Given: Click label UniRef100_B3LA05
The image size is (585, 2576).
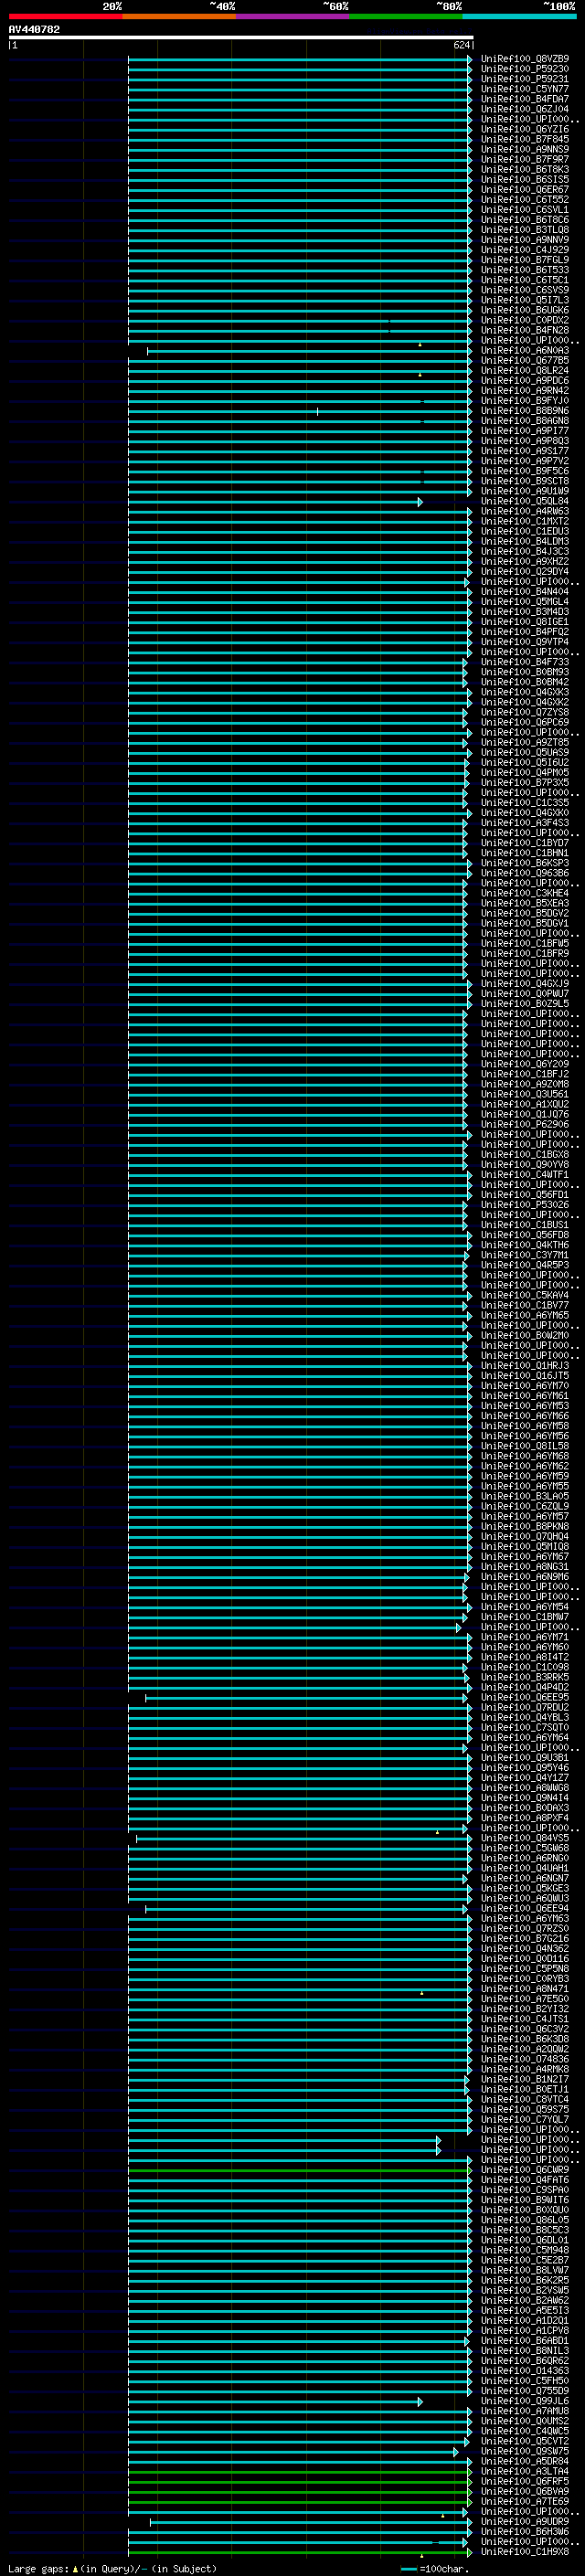Looking at the screenshot, I should click(x=525, y=1496).
